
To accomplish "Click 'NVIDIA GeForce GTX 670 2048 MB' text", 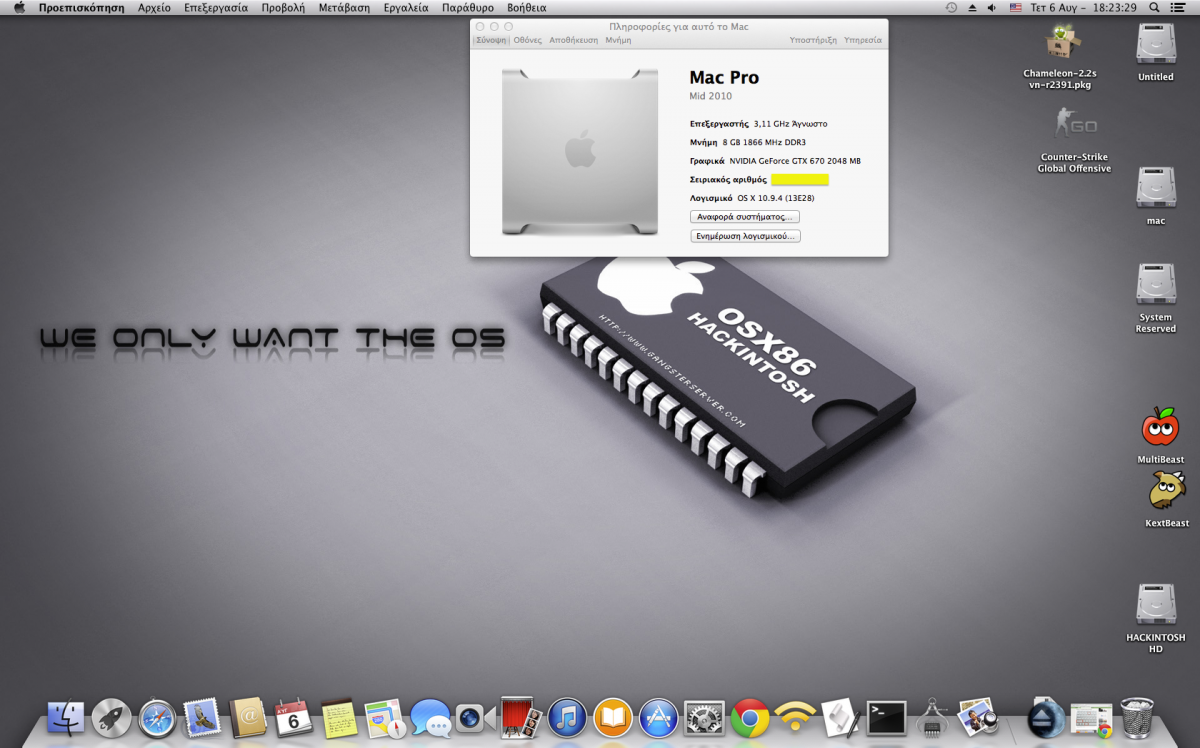I will 795,160.
